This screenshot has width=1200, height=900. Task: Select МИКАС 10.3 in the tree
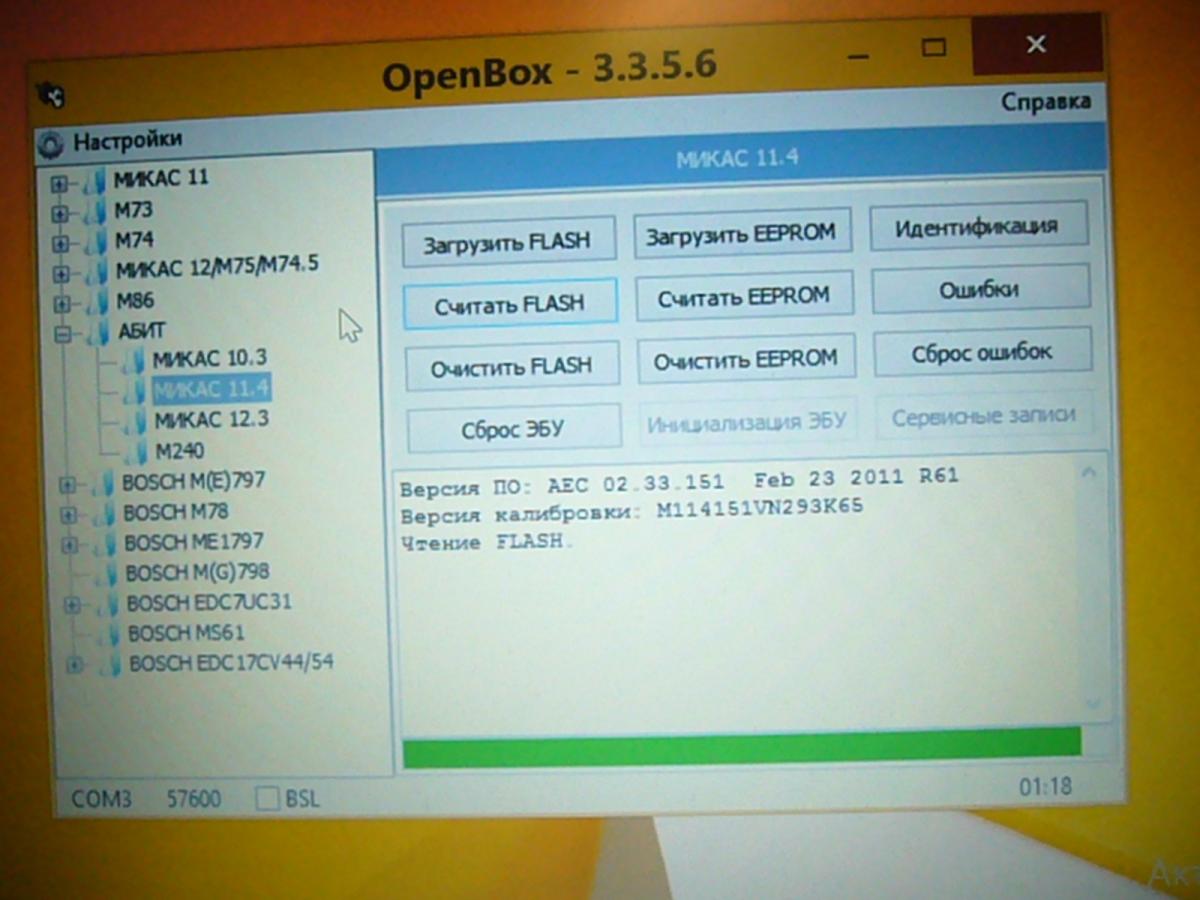click(210, 358)
